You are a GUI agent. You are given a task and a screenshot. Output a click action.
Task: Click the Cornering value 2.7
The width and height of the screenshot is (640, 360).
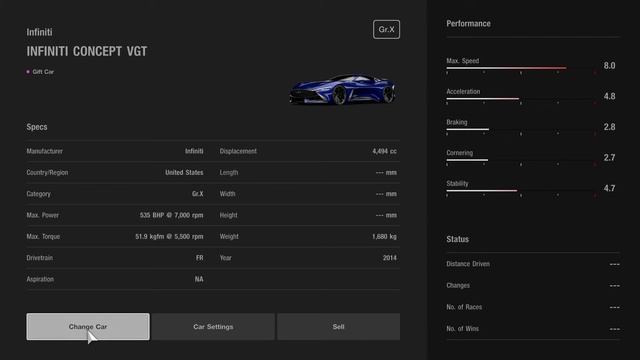point(609,158)
